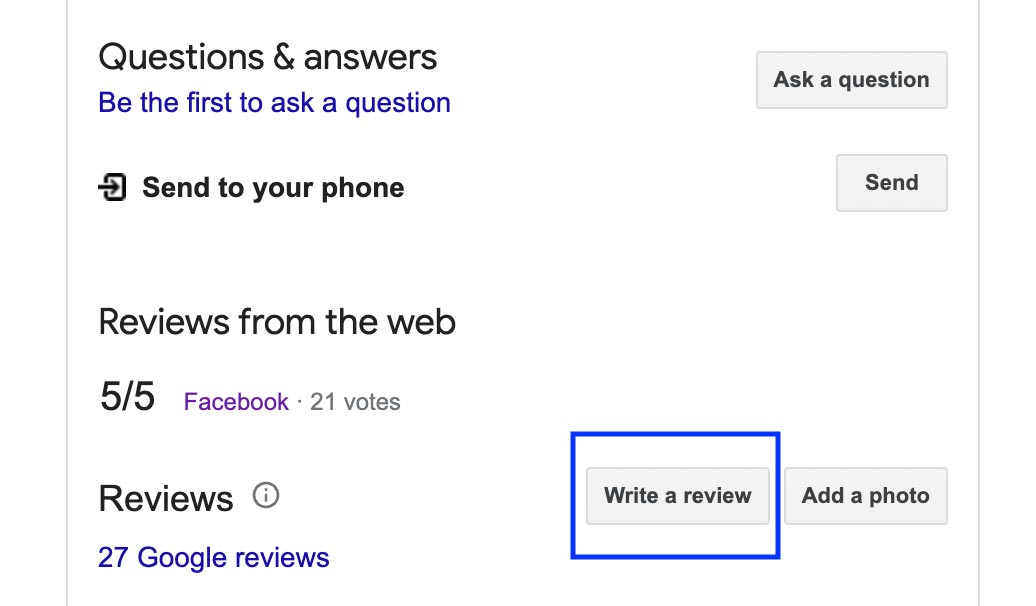This screenshot has height=606, width=1036.
Task: Click the Write a review button
Action: (x=677, y=496)
